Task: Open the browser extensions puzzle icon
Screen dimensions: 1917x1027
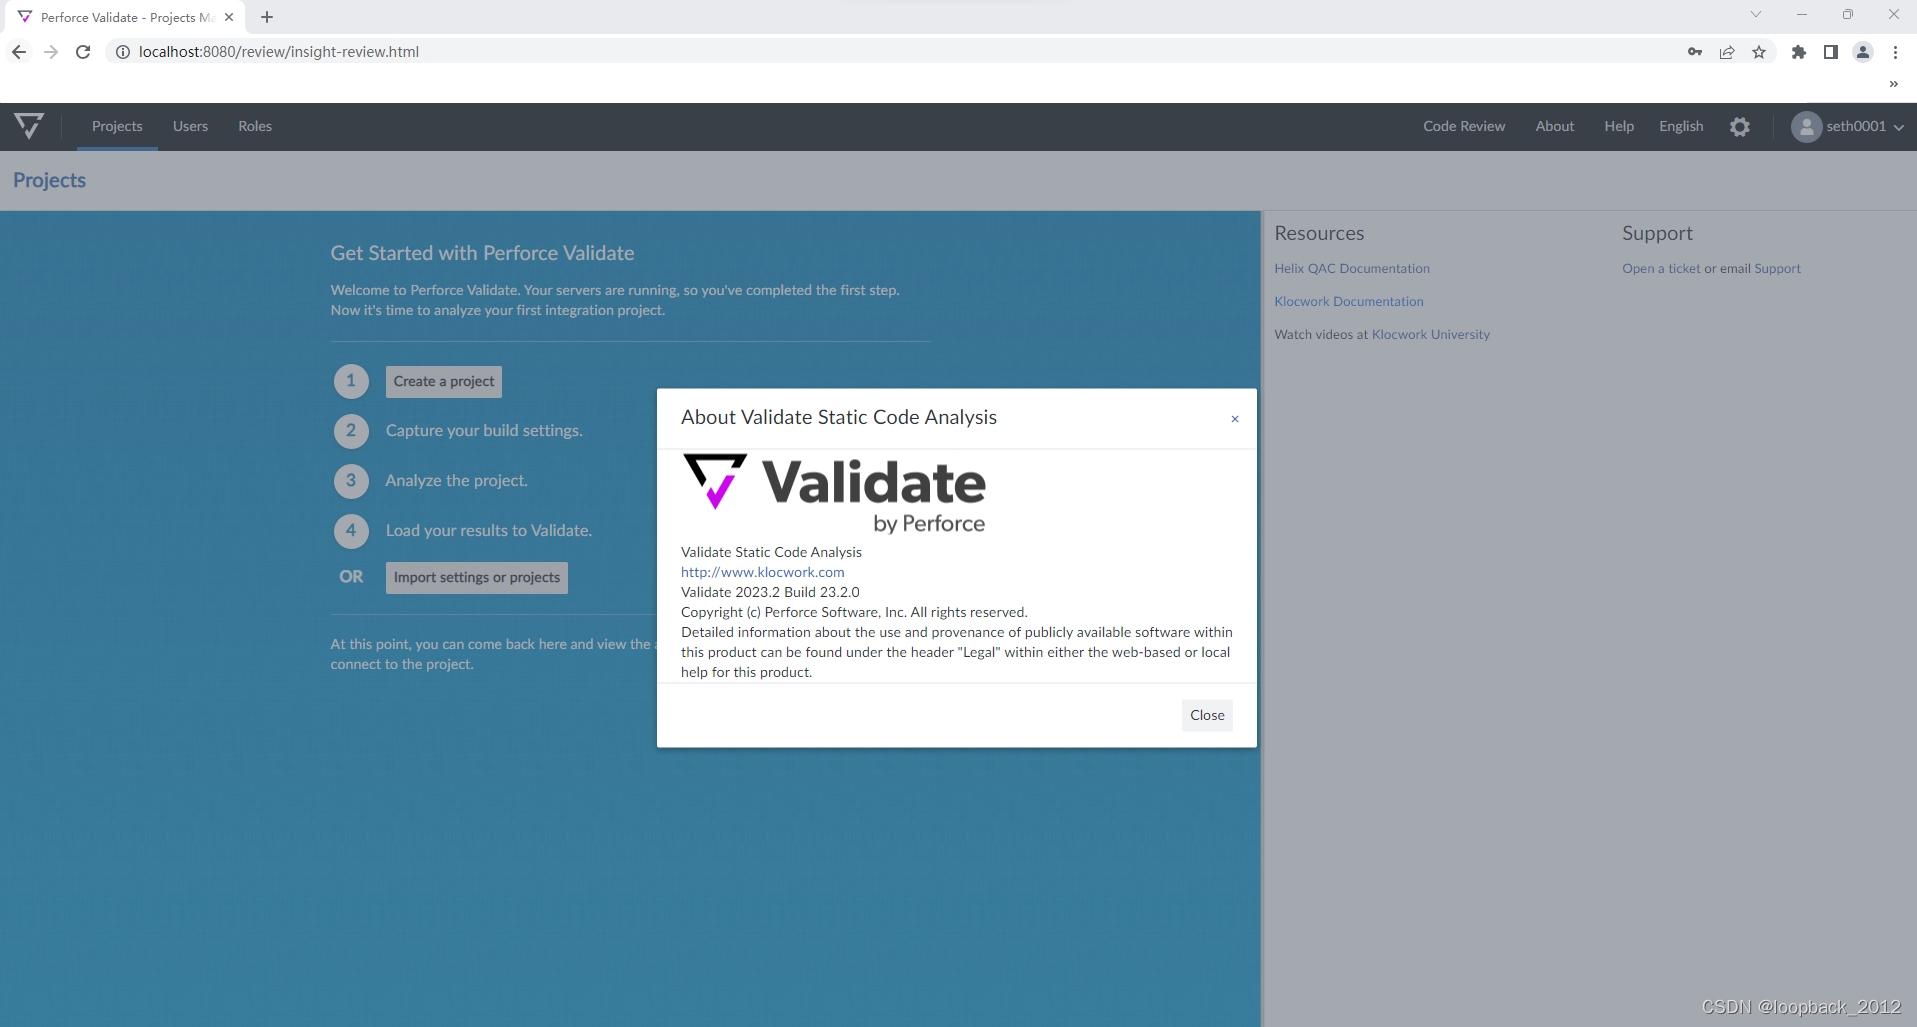Action: (1799, 52)
